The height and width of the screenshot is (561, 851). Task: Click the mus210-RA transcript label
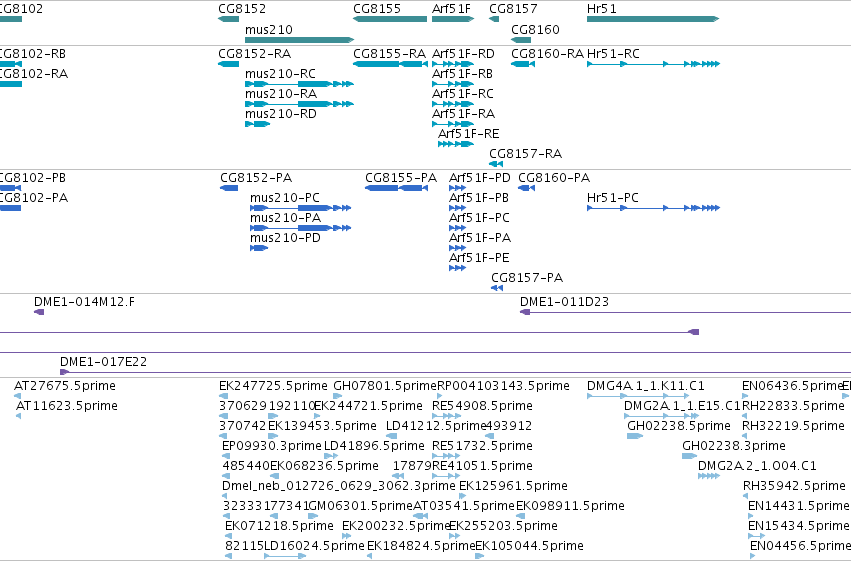coord(281,94)
